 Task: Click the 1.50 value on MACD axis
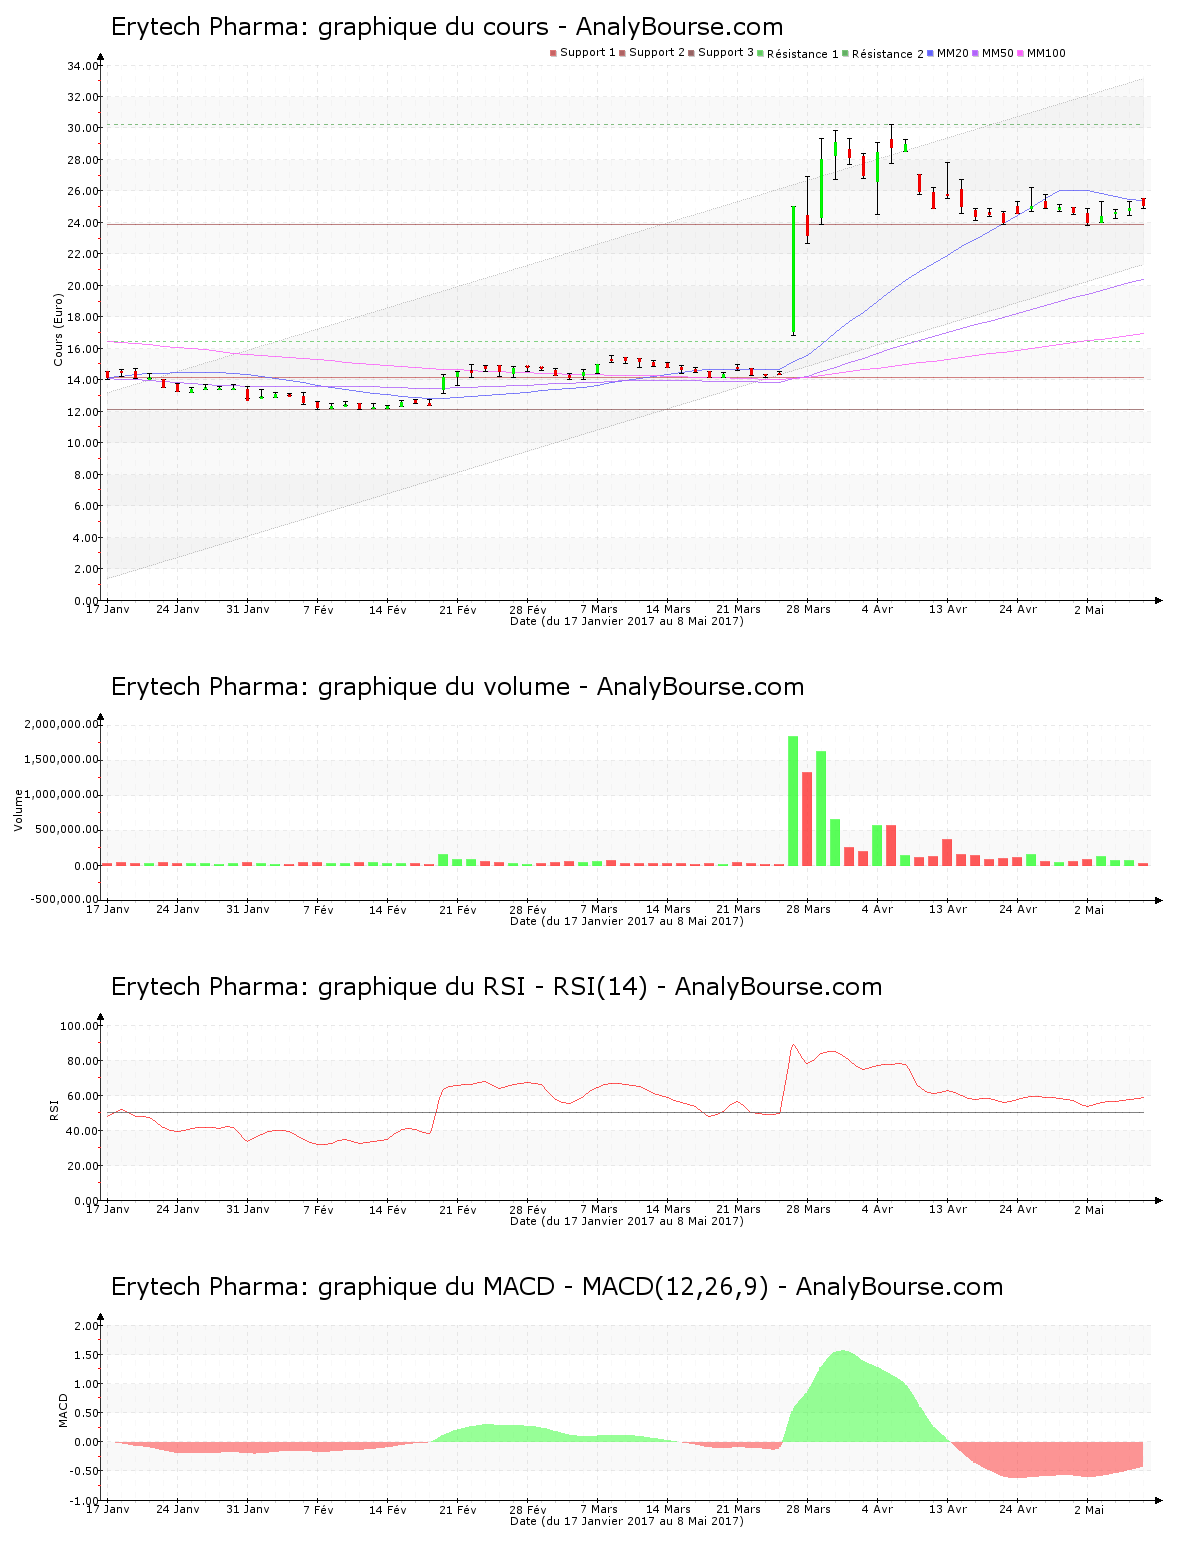click(86, 1355)
